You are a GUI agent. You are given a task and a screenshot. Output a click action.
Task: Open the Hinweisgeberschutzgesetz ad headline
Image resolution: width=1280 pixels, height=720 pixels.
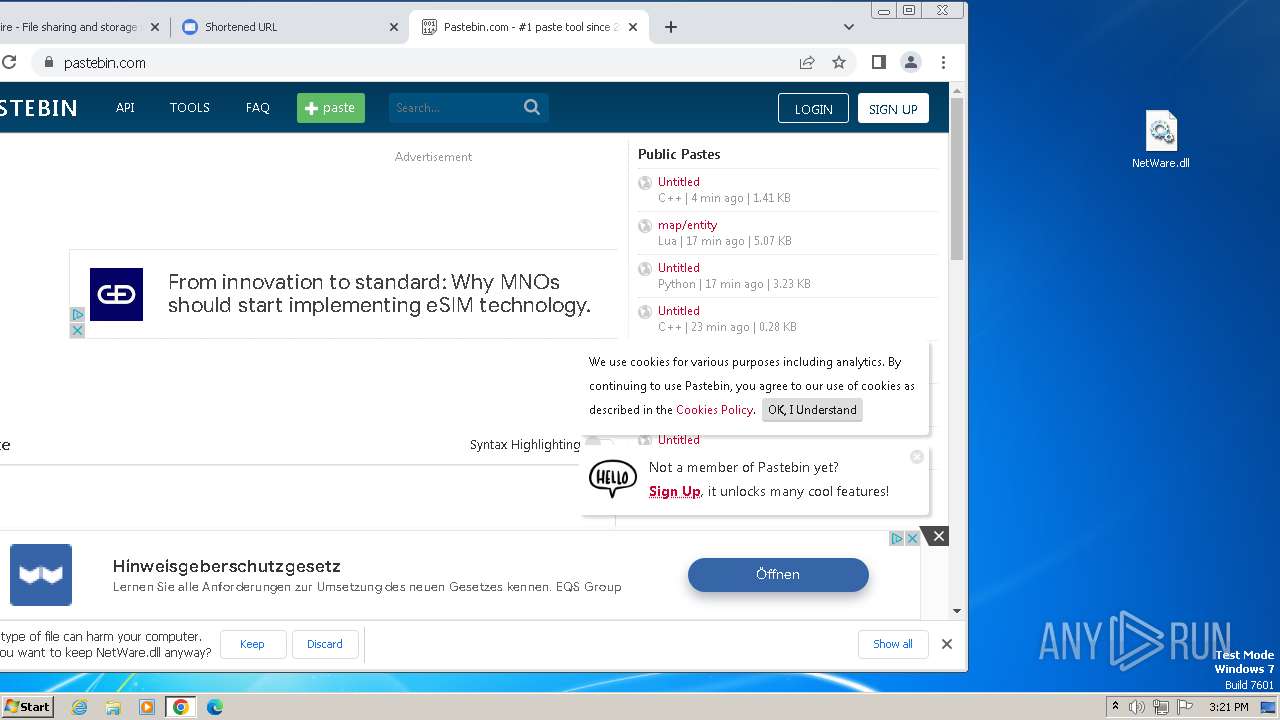[x=227, y=566]
